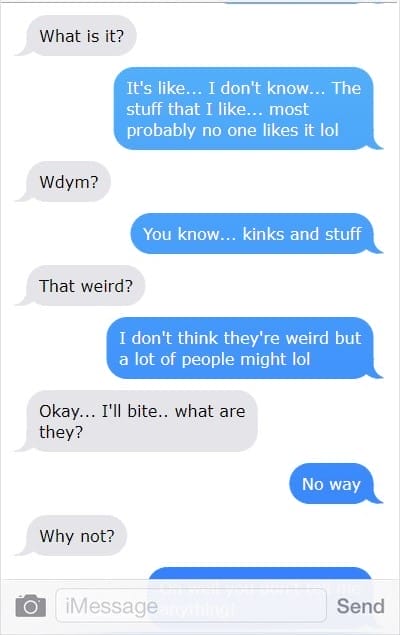The image size is (400, 635).
Task: Tap the Send button
Action: click(360, 606)
